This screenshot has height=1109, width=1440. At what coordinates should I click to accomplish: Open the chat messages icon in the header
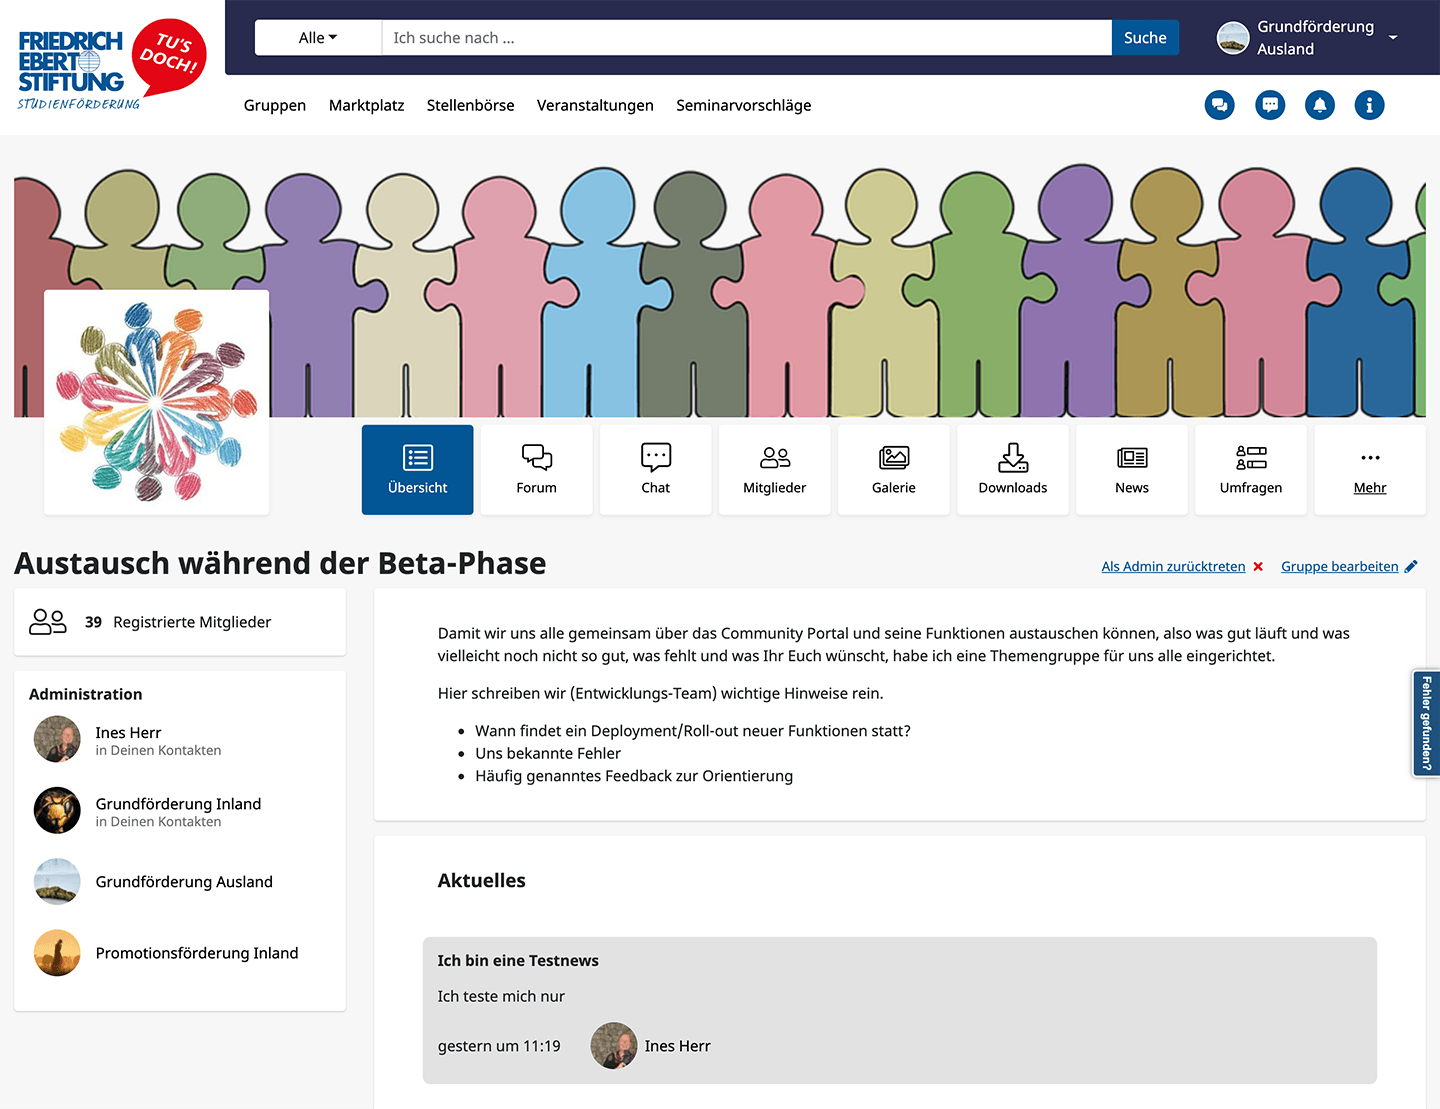click(1219, 105)
